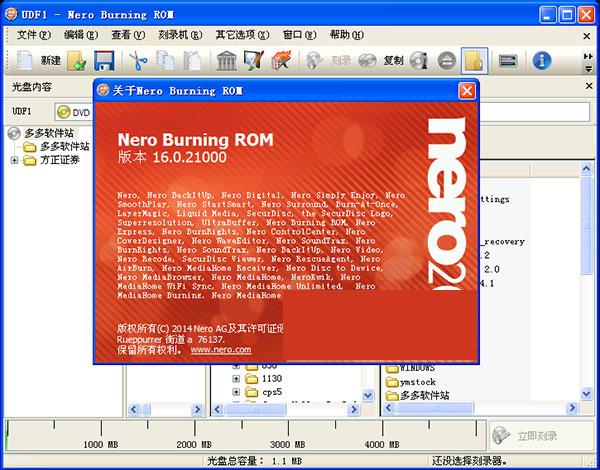
Task: Click the disabled 立即刻录 burn button
Action: coord(541,436)
